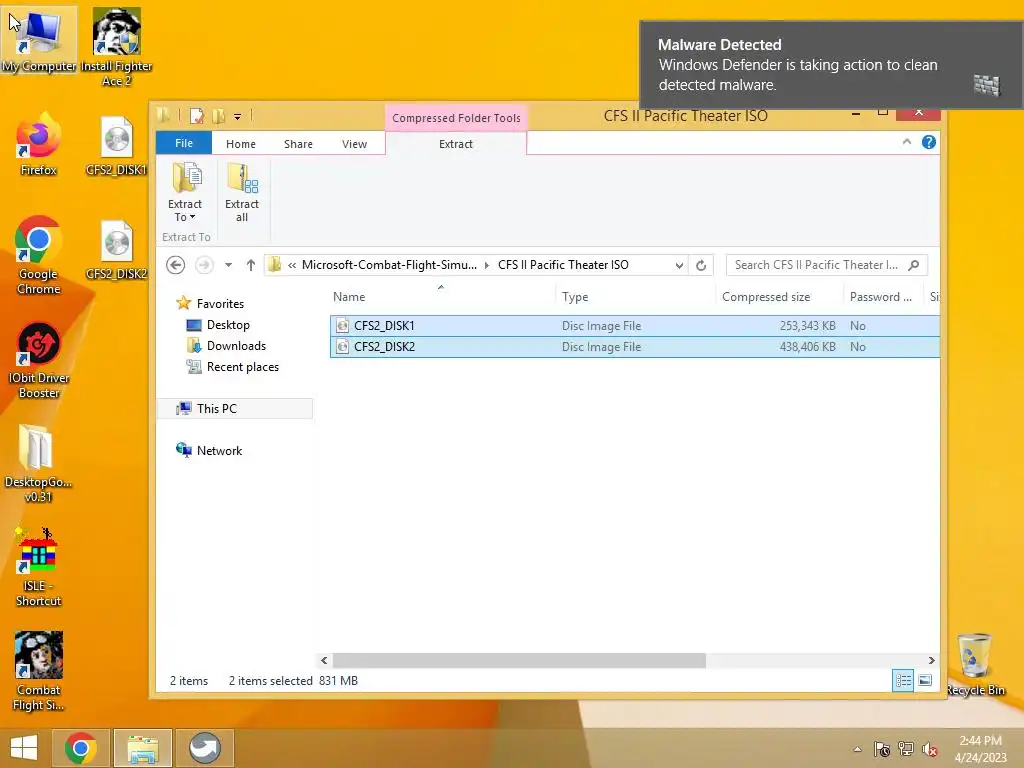Image resolution: width=1024 pixels, height=768 pixels.
Task: Click Search CFS II Pacific Theater field
Action: tap(826, 265)
